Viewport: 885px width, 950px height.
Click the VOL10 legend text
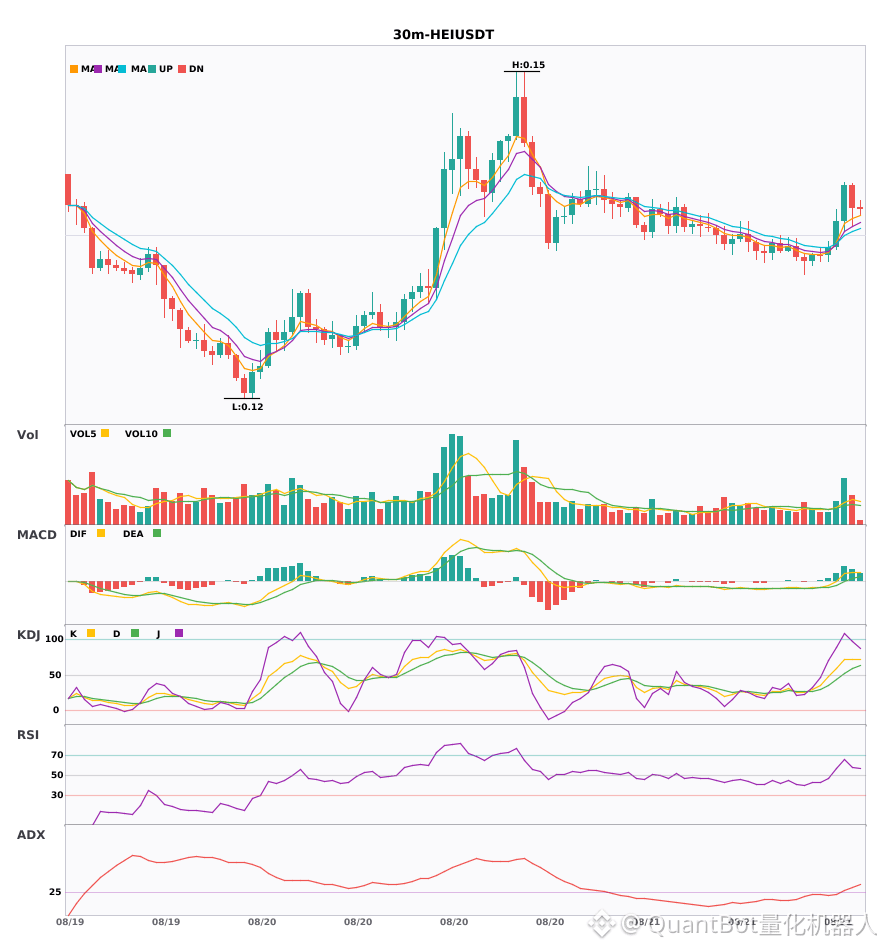coord(141,434)
